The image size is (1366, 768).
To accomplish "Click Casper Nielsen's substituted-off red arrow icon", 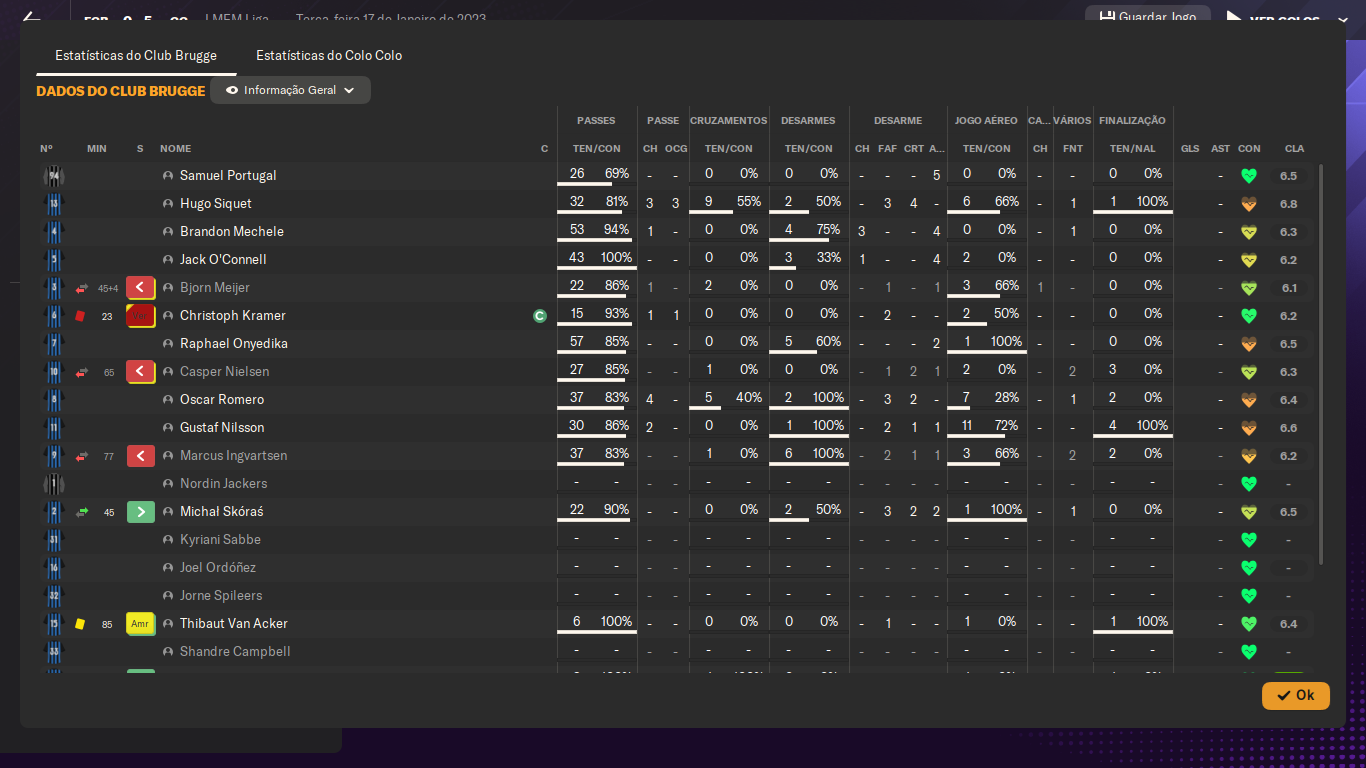I will pyautogui.click(x=140, y=372).
